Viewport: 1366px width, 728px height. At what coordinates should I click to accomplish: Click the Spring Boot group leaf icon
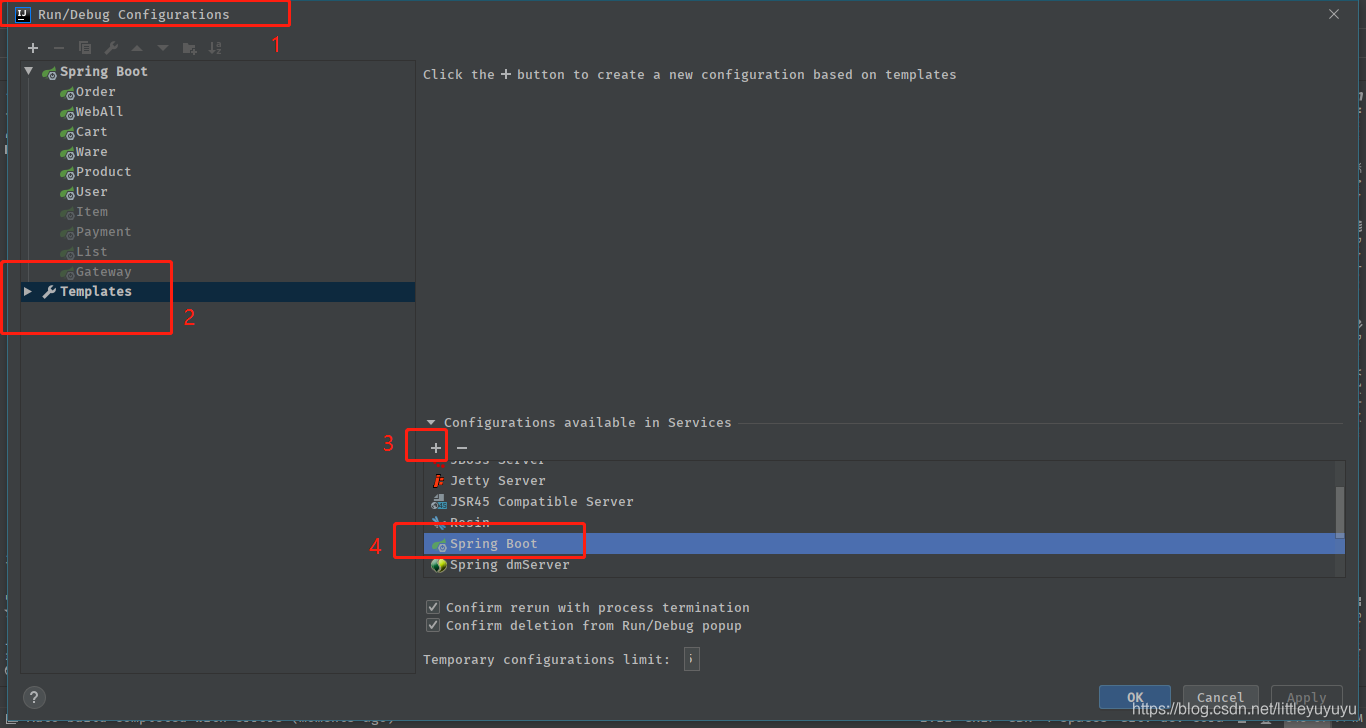49,72
